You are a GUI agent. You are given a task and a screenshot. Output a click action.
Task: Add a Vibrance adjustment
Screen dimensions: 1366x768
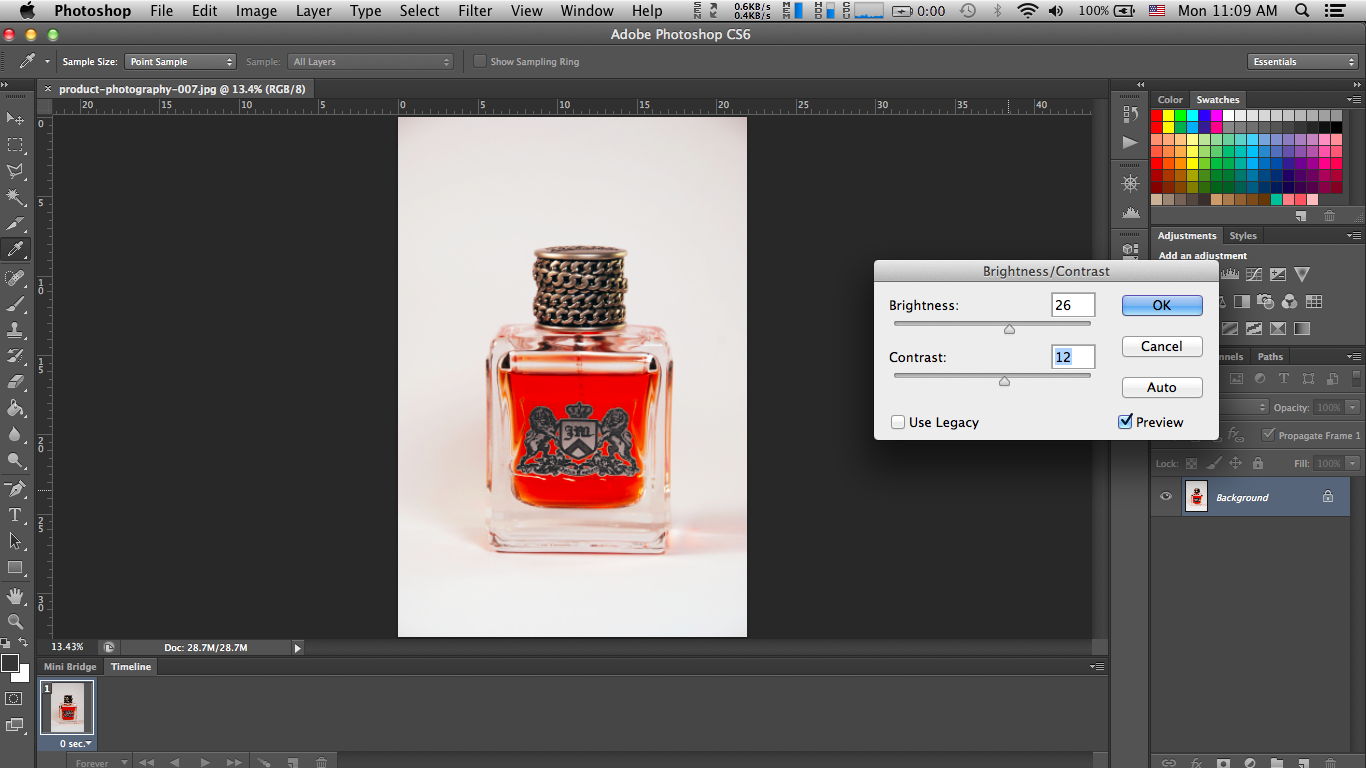[x=1301, y=274]
